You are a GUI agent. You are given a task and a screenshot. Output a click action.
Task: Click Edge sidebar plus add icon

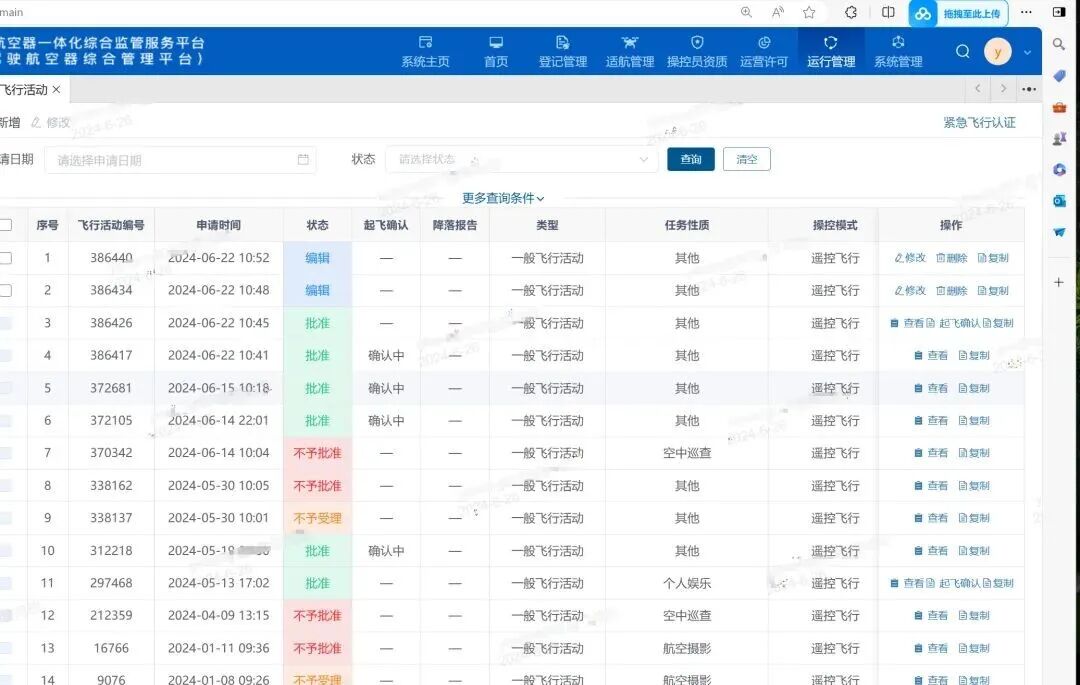[1059, 282]
